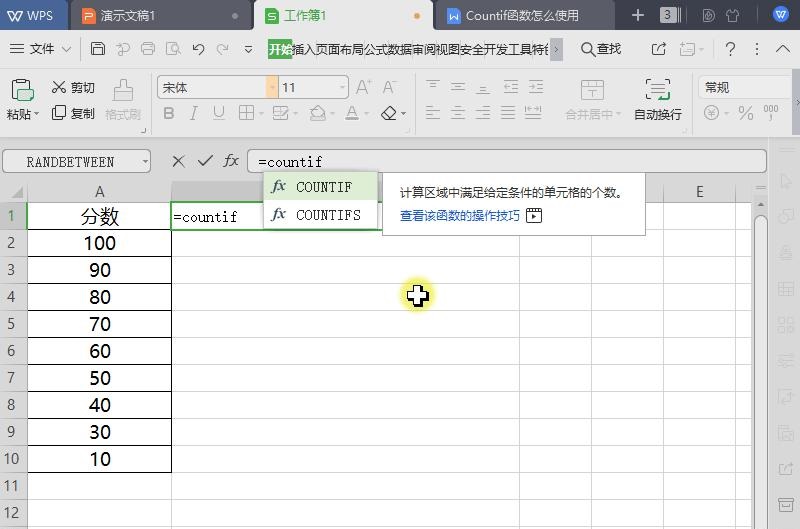This screenshot has width=800, height=529.
Task: Open the name box dropdown showing RANDBETWEEN
Action: 146,161
